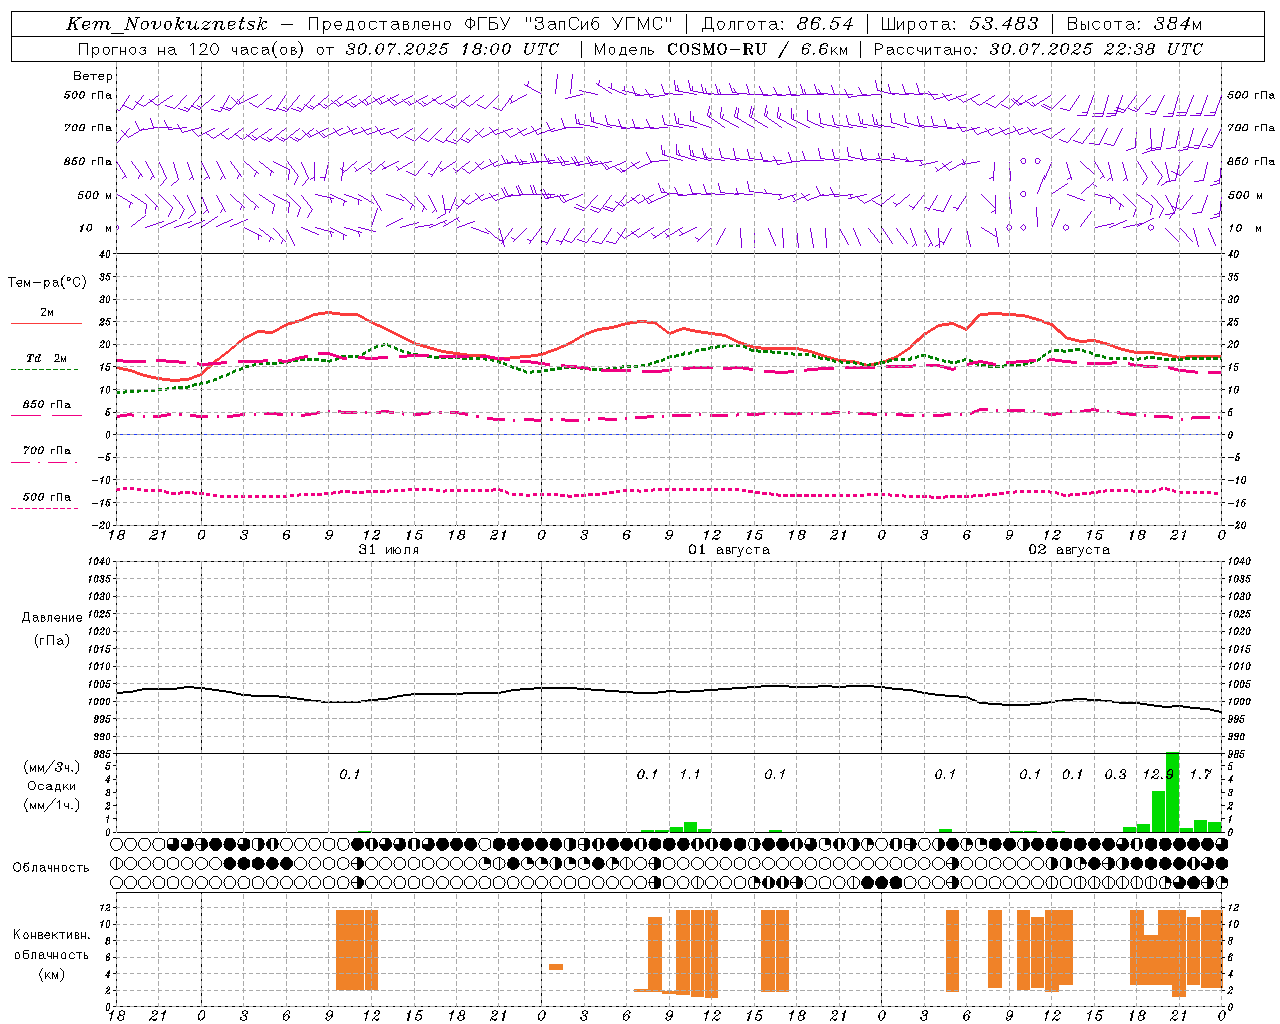This screenshot has height=1024, width=1280.
Task: Click the Ветер panel label
Action: (93, 76)
